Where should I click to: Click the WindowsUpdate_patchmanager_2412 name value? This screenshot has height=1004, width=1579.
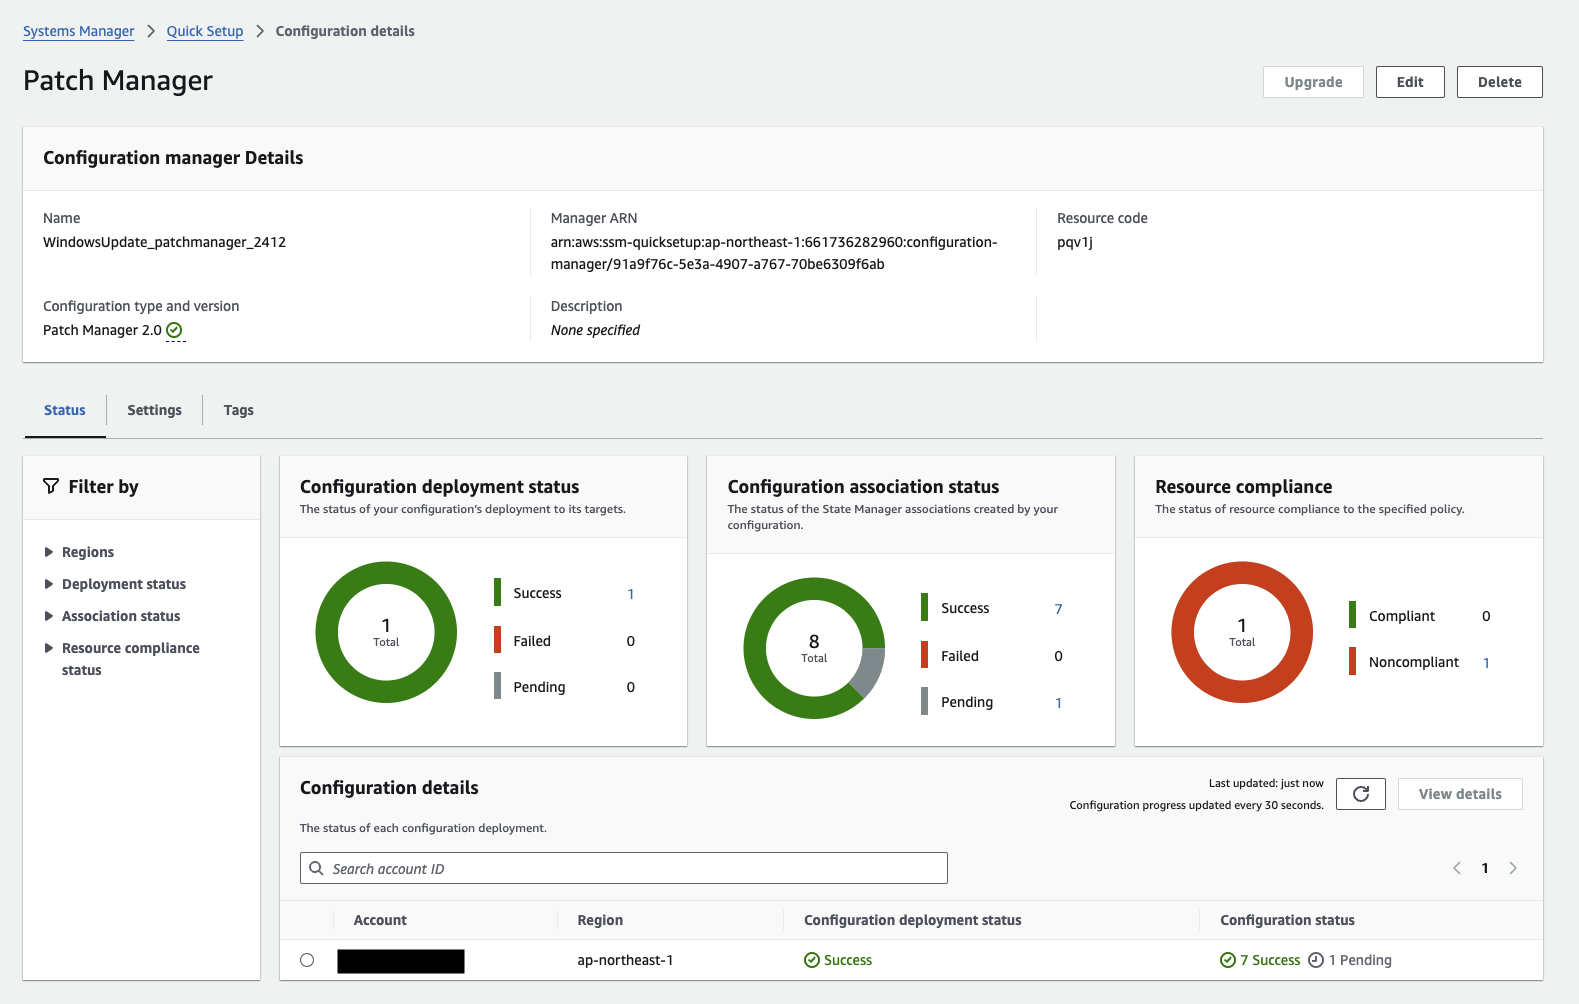click(x=164, y=242)
